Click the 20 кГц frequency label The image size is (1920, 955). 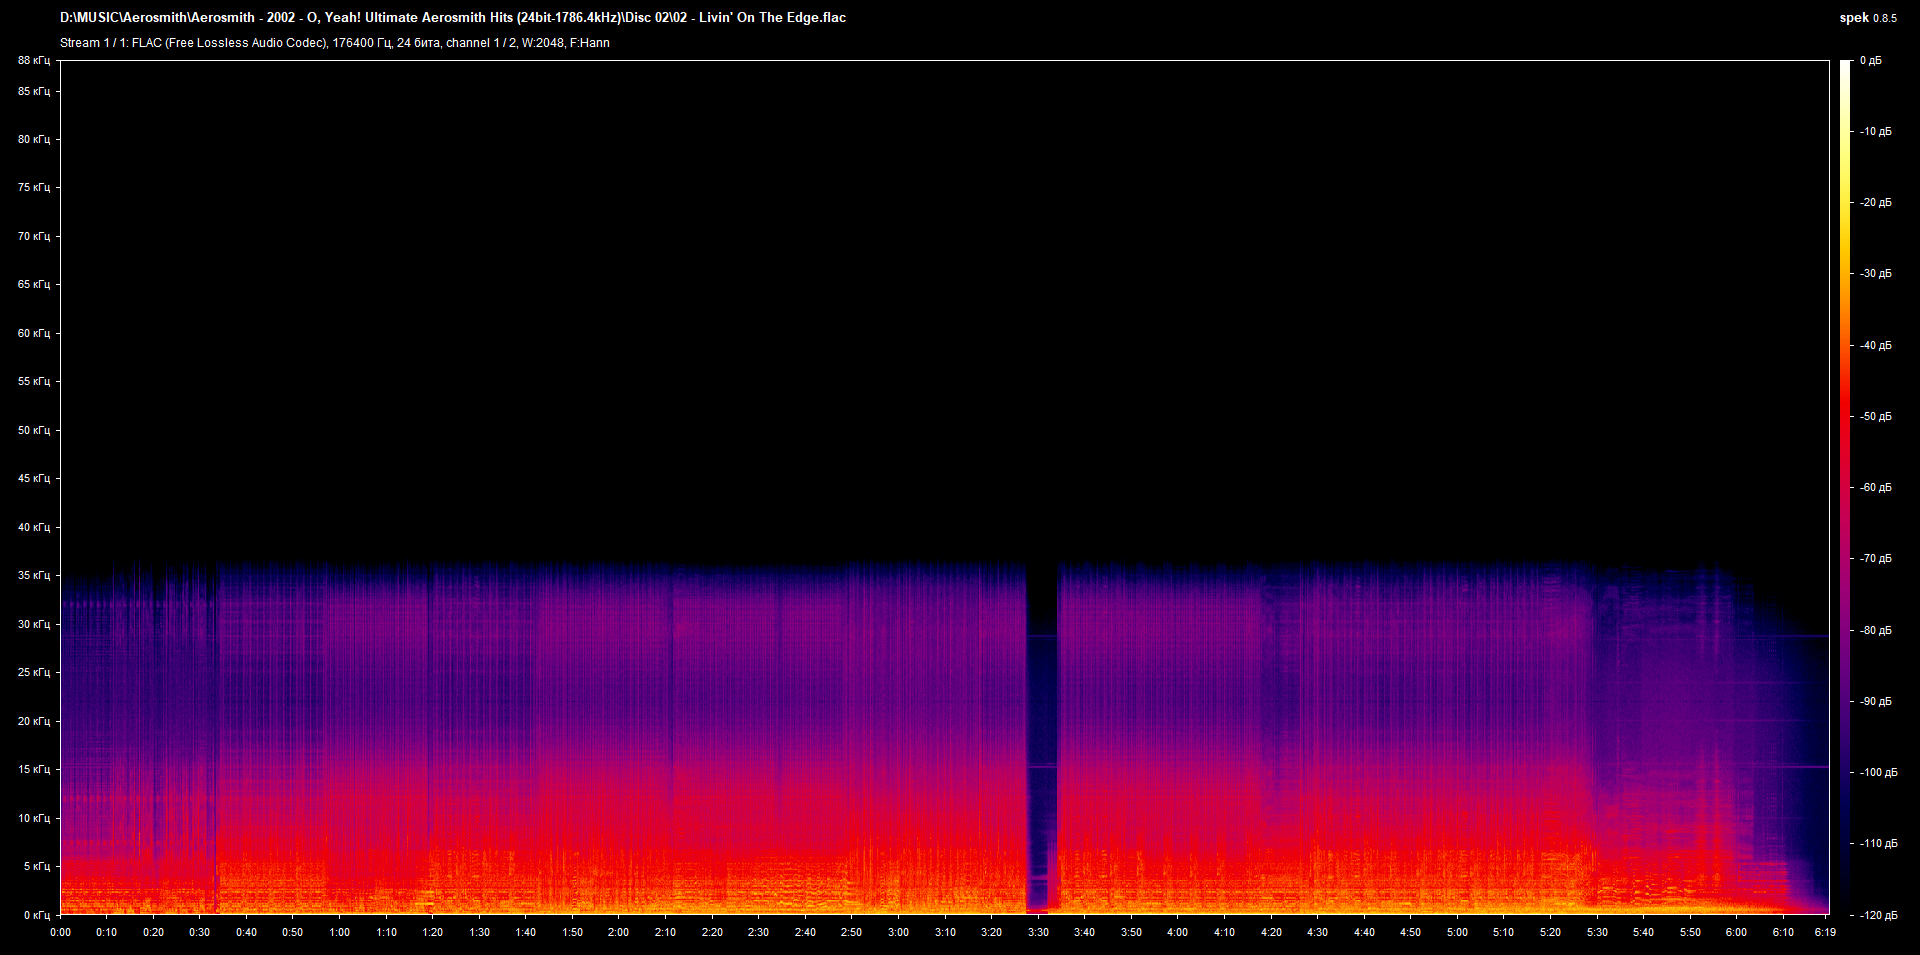(34, 721)
